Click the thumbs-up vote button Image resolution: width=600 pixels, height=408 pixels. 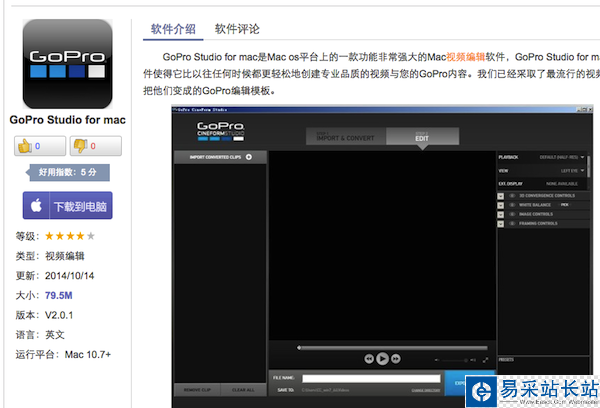coord(40,146)
